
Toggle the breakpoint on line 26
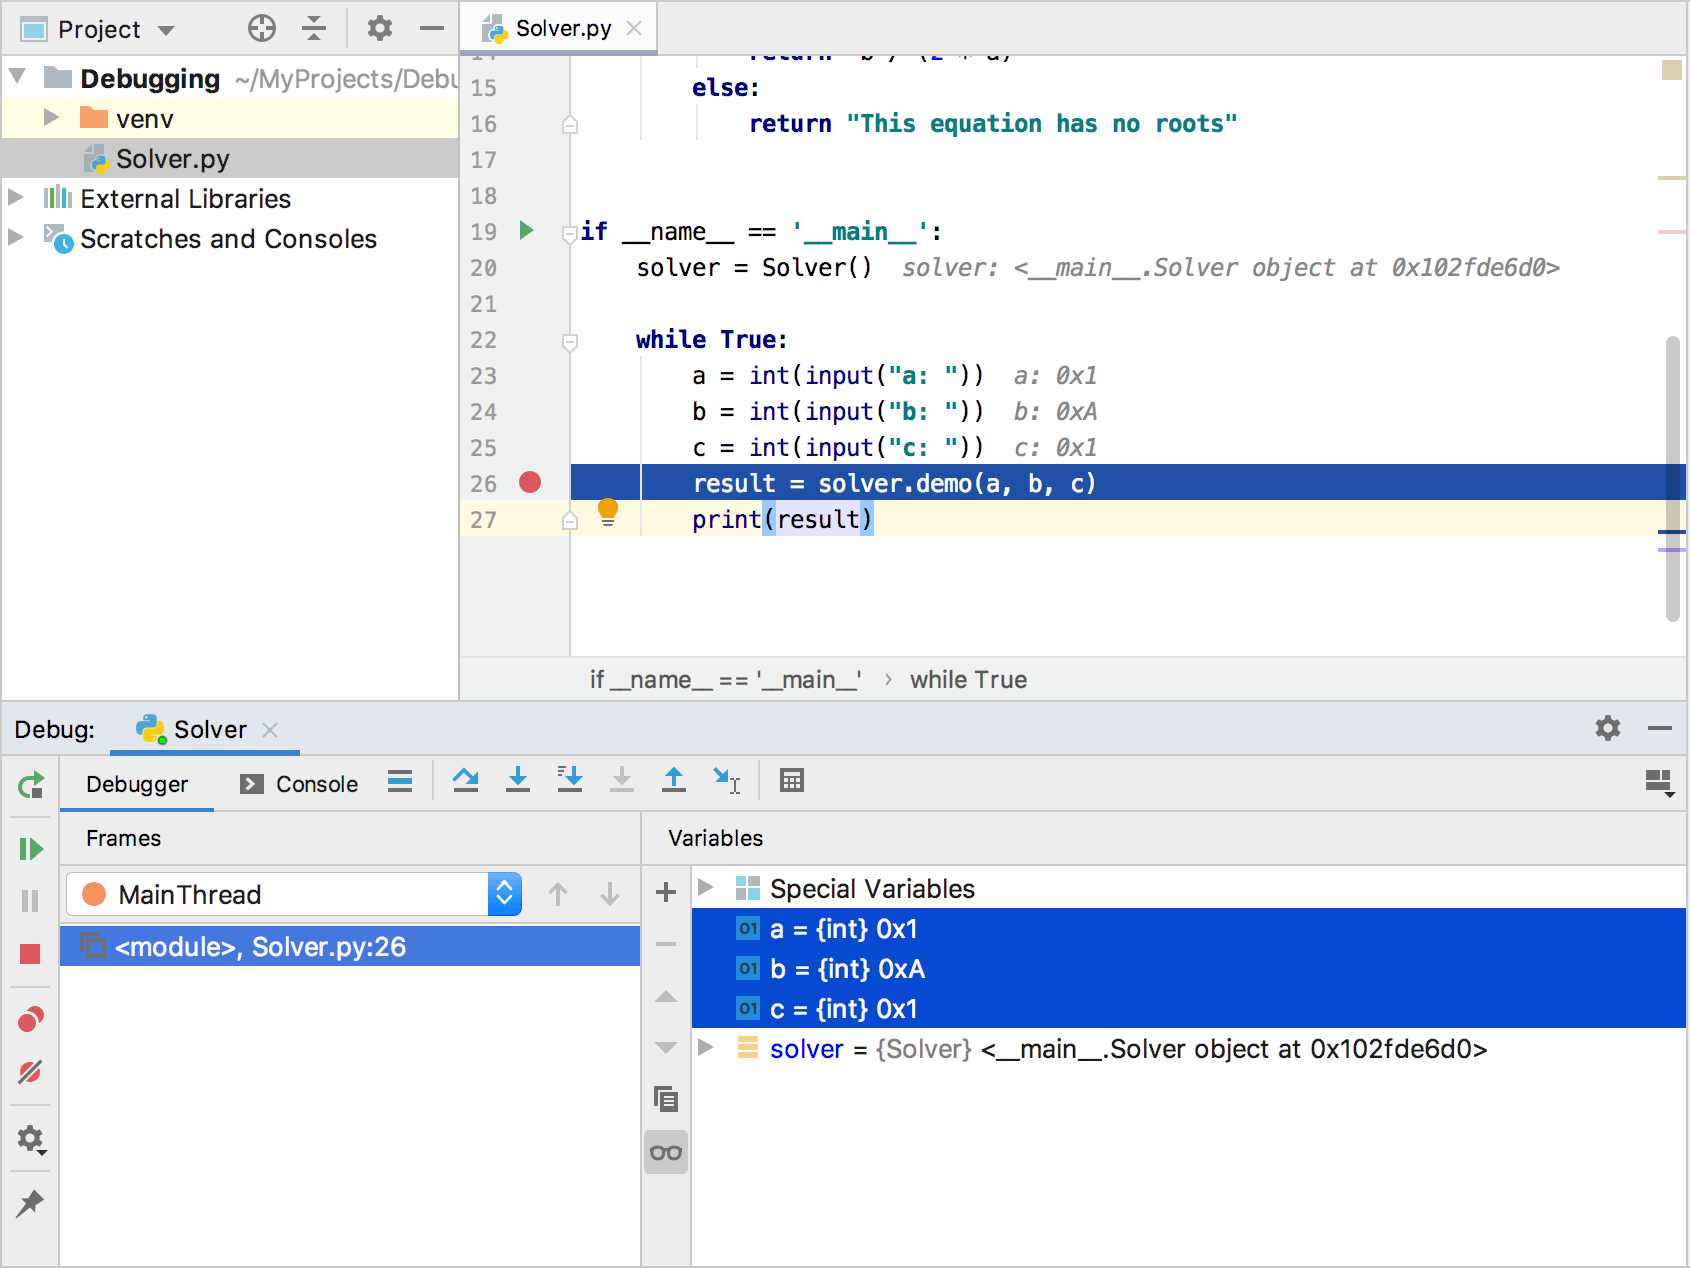[530, 483]
